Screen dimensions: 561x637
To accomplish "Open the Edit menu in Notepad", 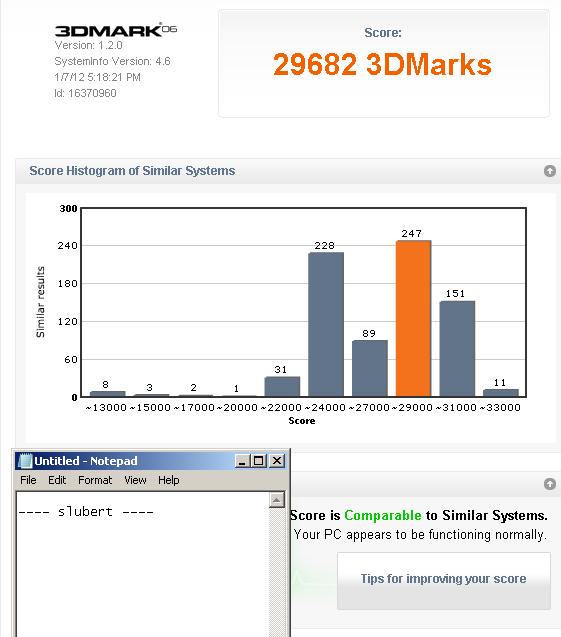I will [57, 480].
